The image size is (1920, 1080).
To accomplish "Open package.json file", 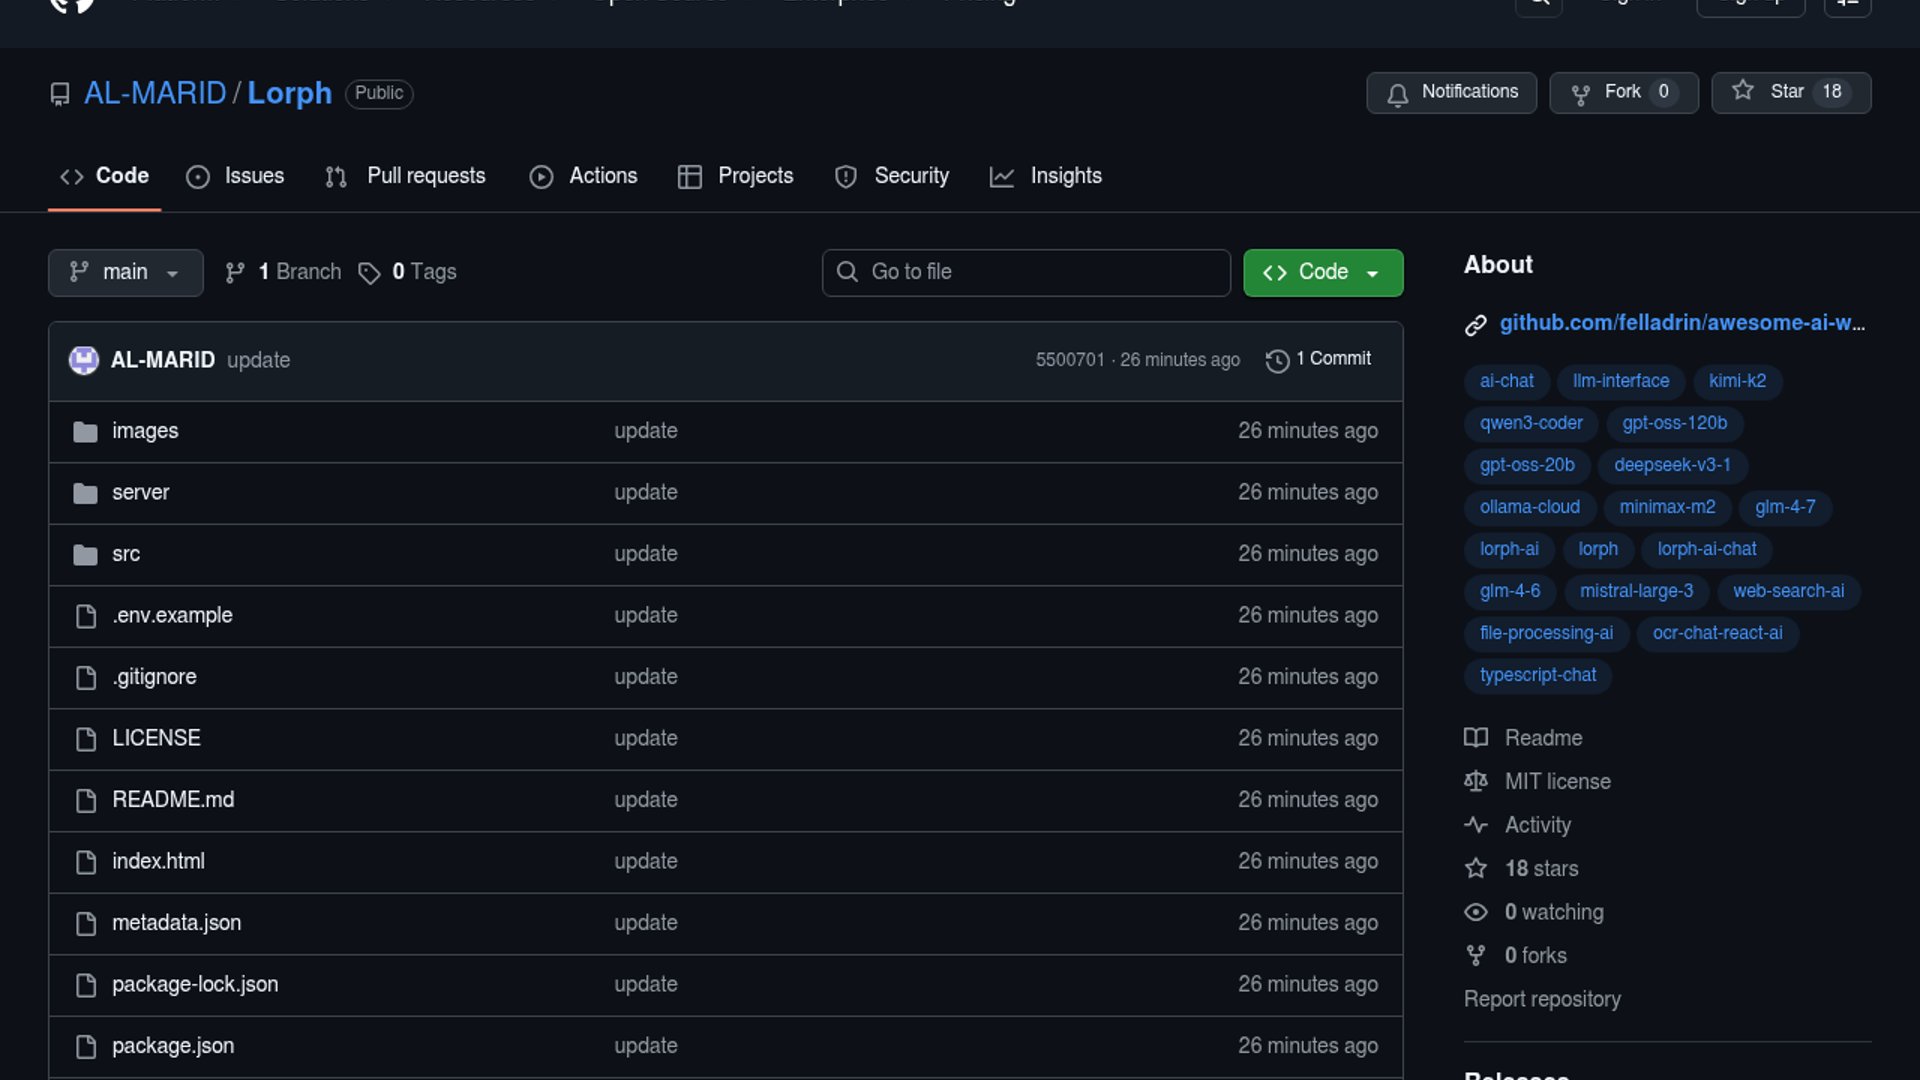I will coord(173,1046).
